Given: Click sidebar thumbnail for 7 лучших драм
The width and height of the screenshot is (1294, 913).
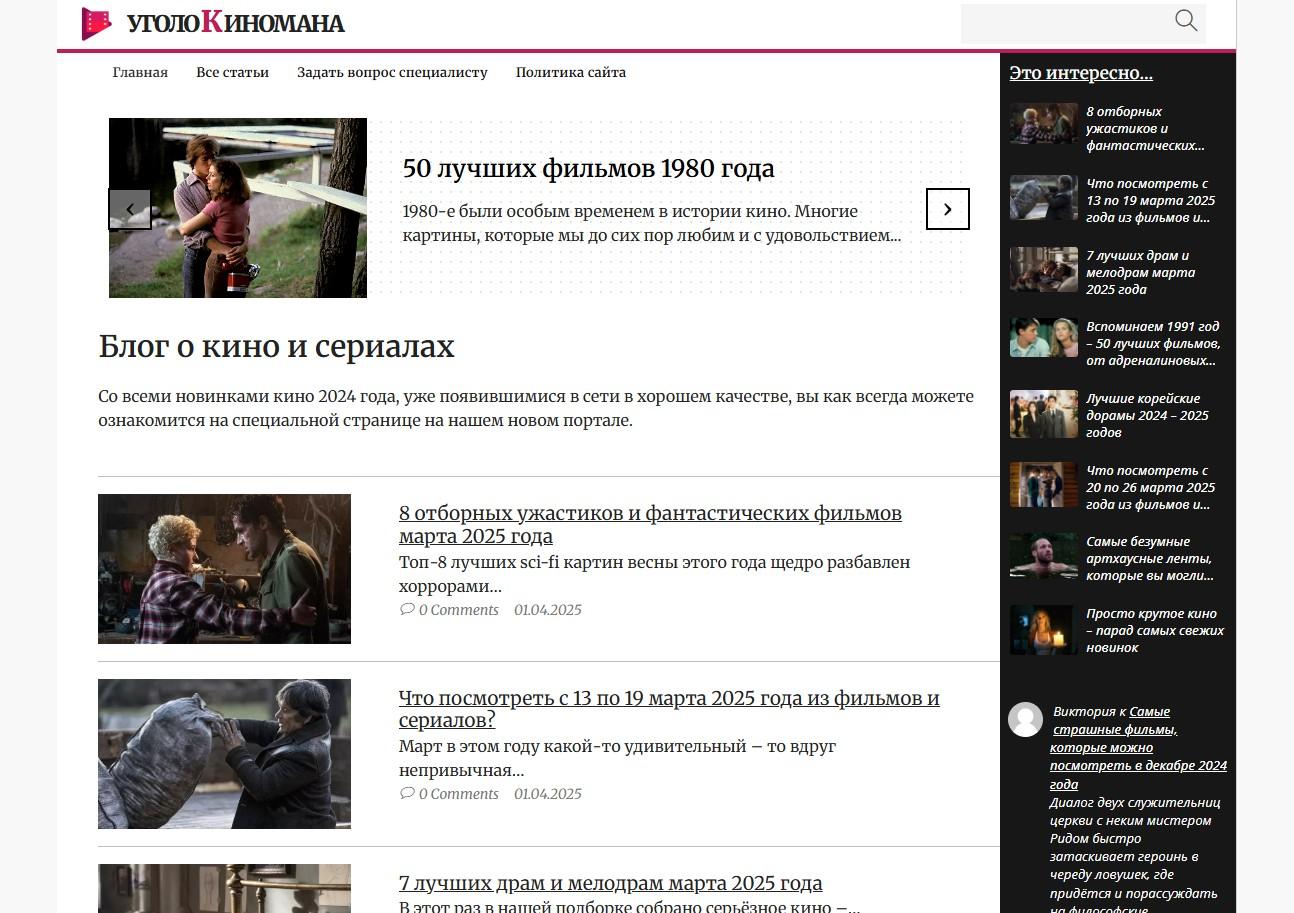Looking at the screenshot, I should point(1043,269).
